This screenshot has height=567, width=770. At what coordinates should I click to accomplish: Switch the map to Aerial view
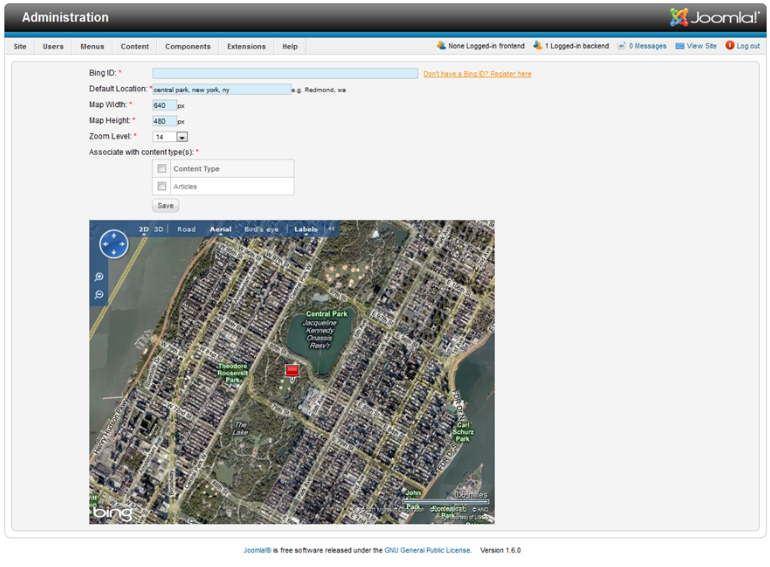click(x=220, y=229)
